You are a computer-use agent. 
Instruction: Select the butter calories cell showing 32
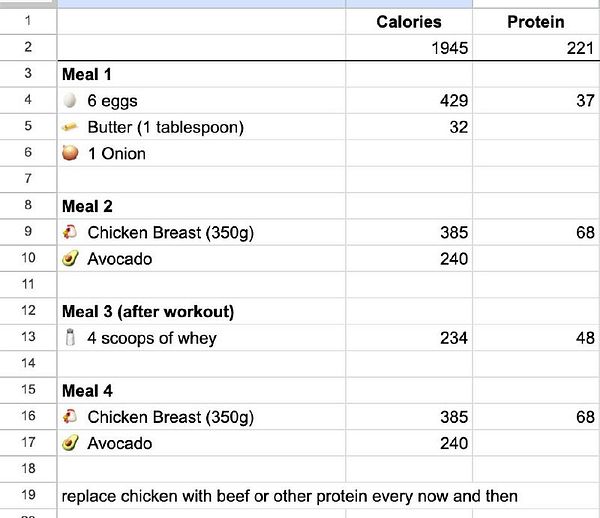[x=408, y=127]
